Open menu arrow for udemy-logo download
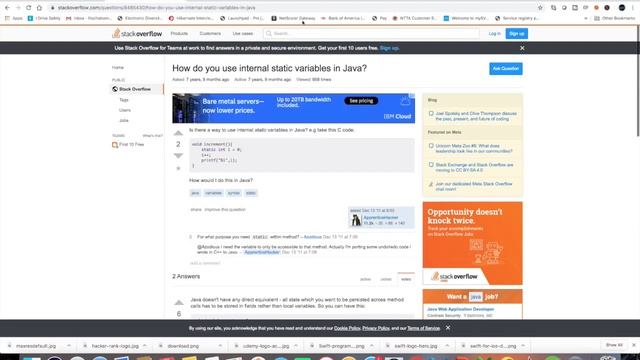Image resolution: width=640 pixels, height=360 pixels. point(296,346)
